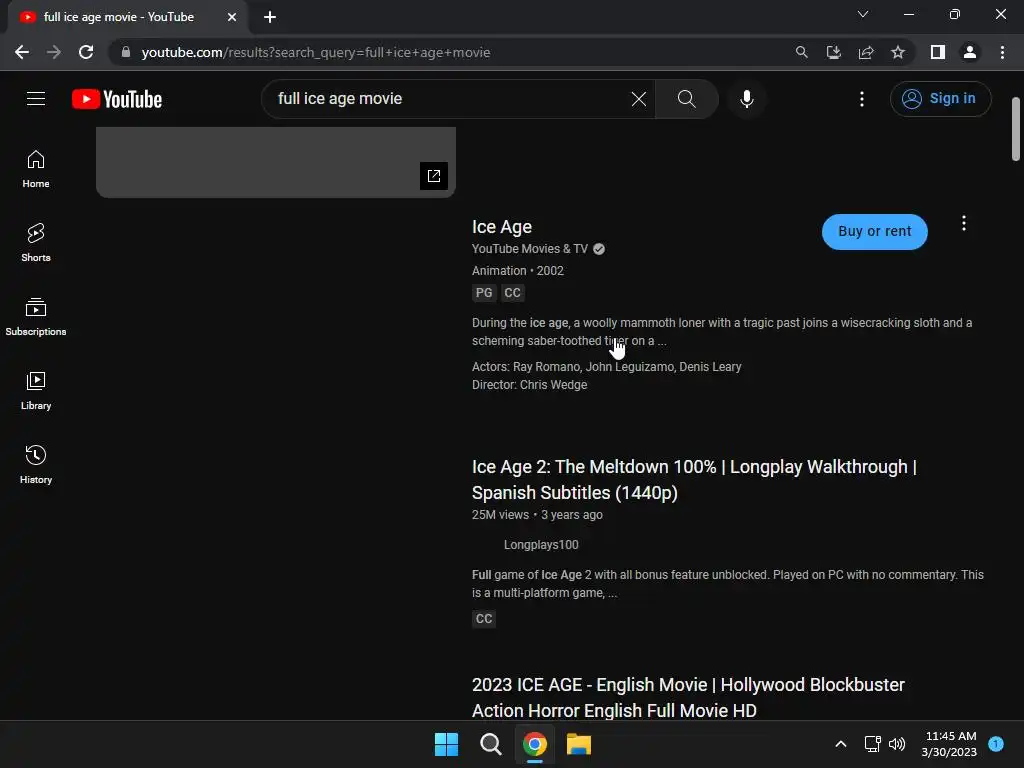Open the clock showing 11:45 AM
The height and width of the screenshot is (768, 1024).
click(x=949, y=744)
